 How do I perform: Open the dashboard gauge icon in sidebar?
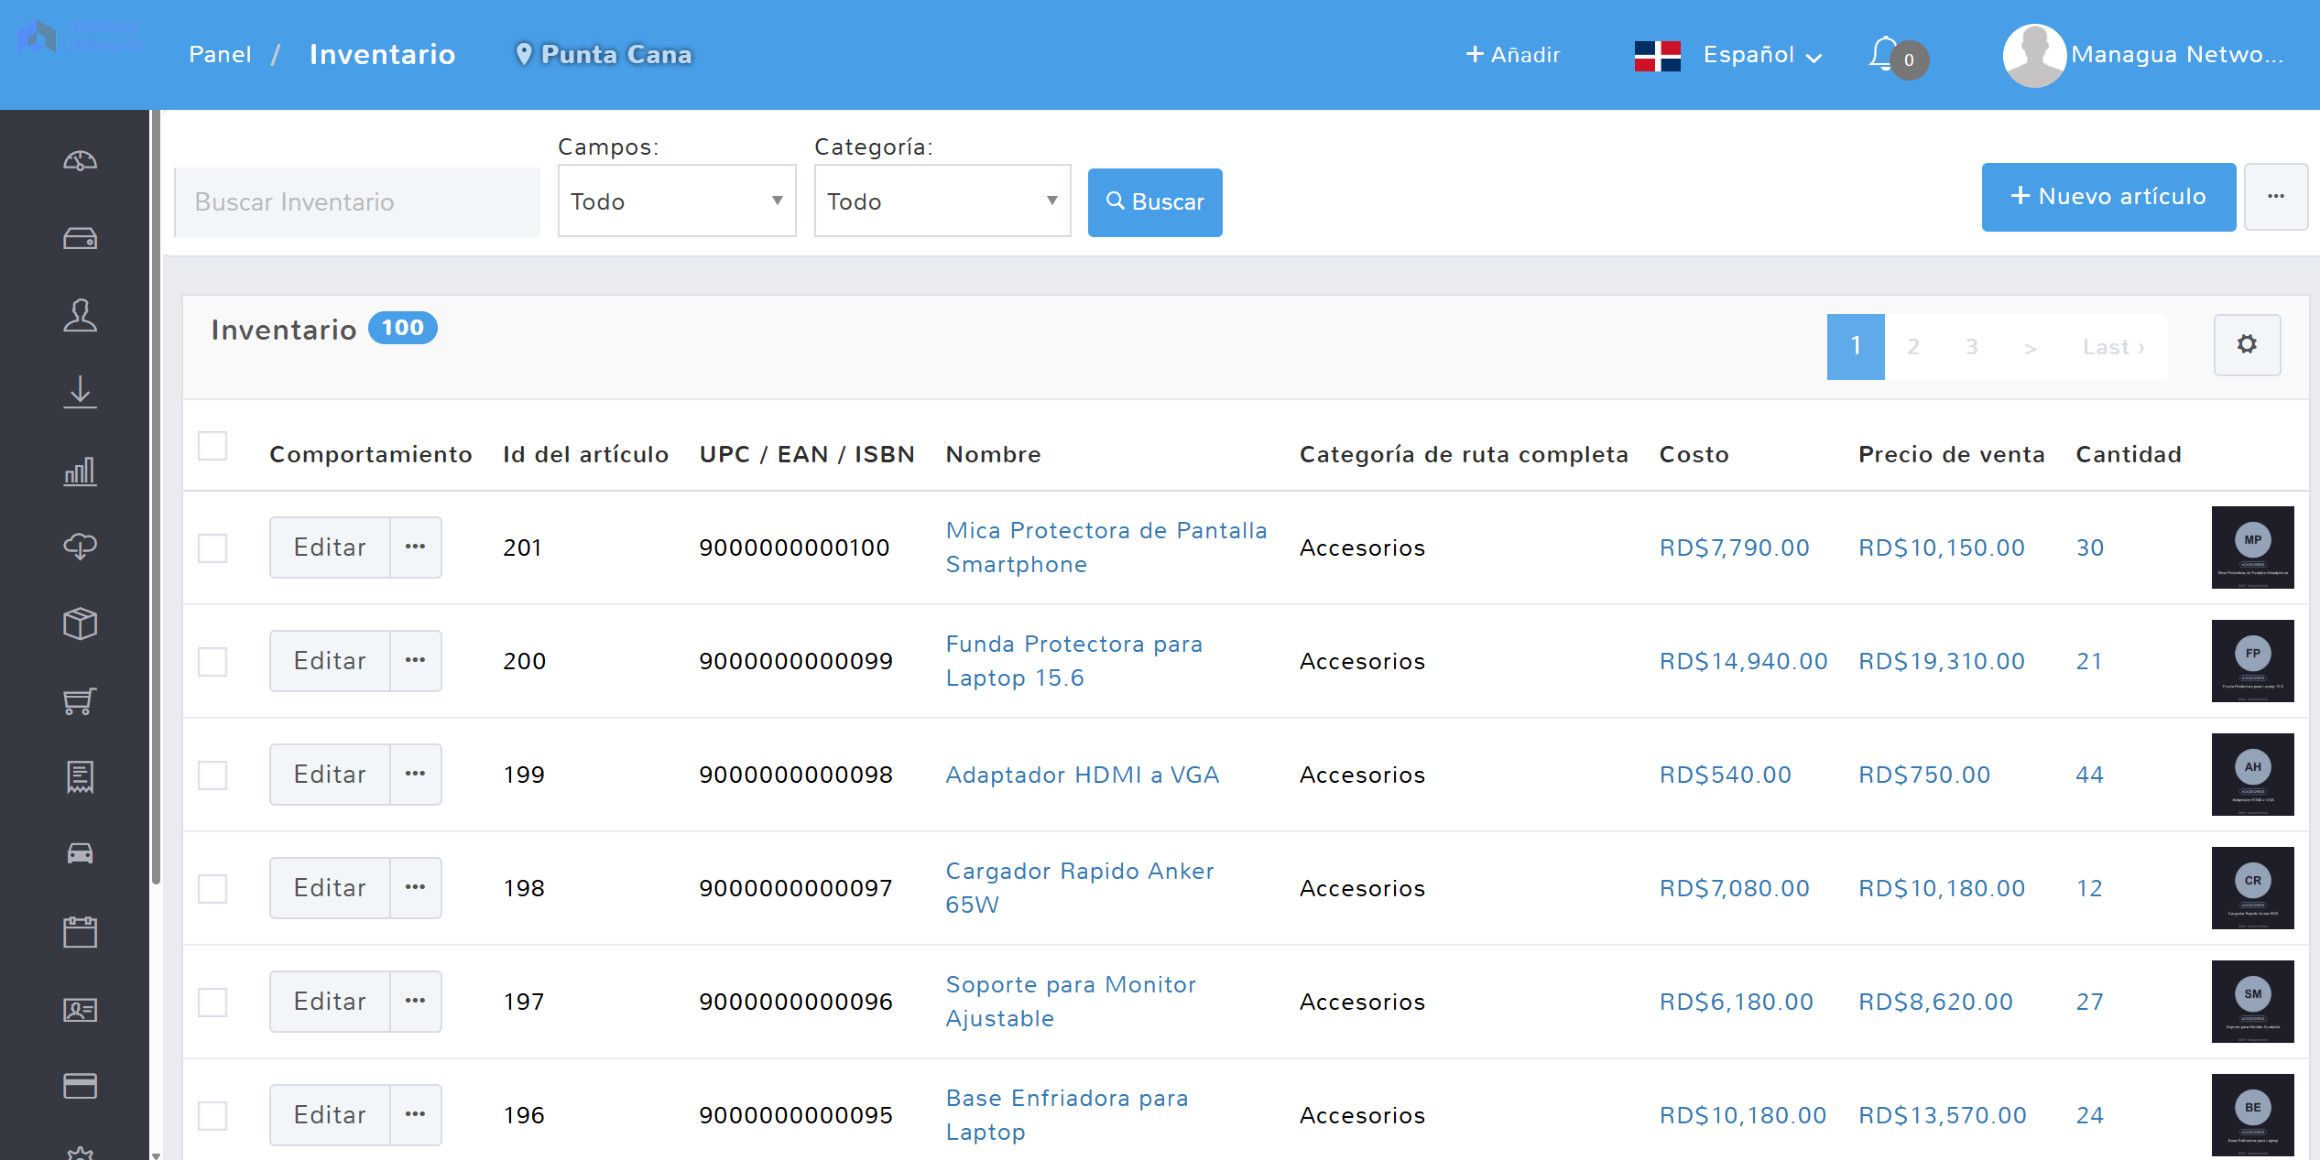[x=80, y=161]
